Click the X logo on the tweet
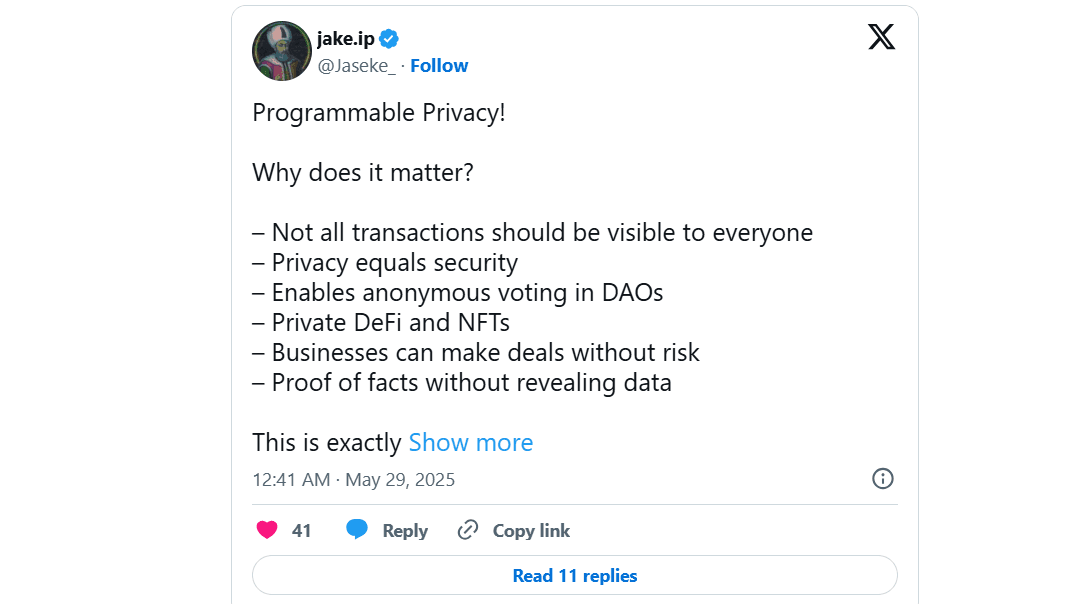The height and width of the screenshot is (604, 1075). coord(881,38)
